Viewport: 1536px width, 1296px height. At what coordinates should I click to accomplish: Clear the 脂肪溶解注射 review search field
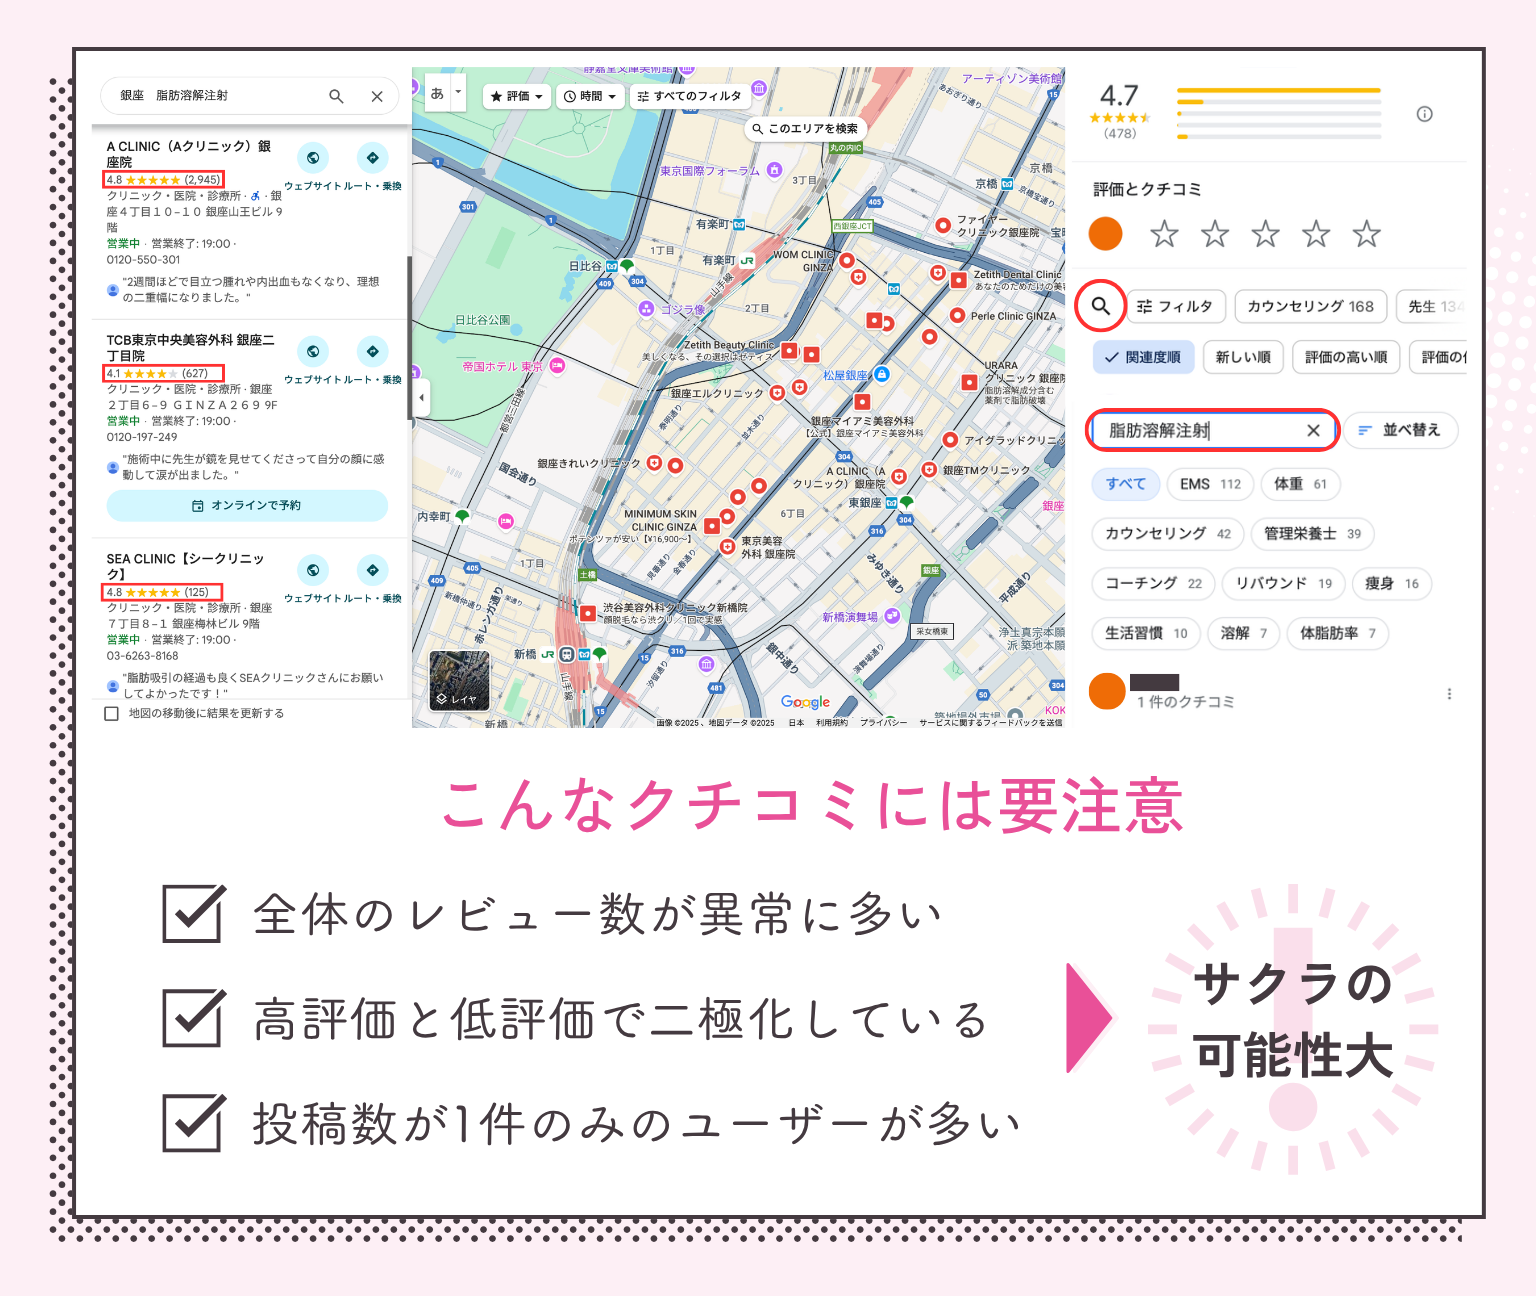click(1313, 430)
